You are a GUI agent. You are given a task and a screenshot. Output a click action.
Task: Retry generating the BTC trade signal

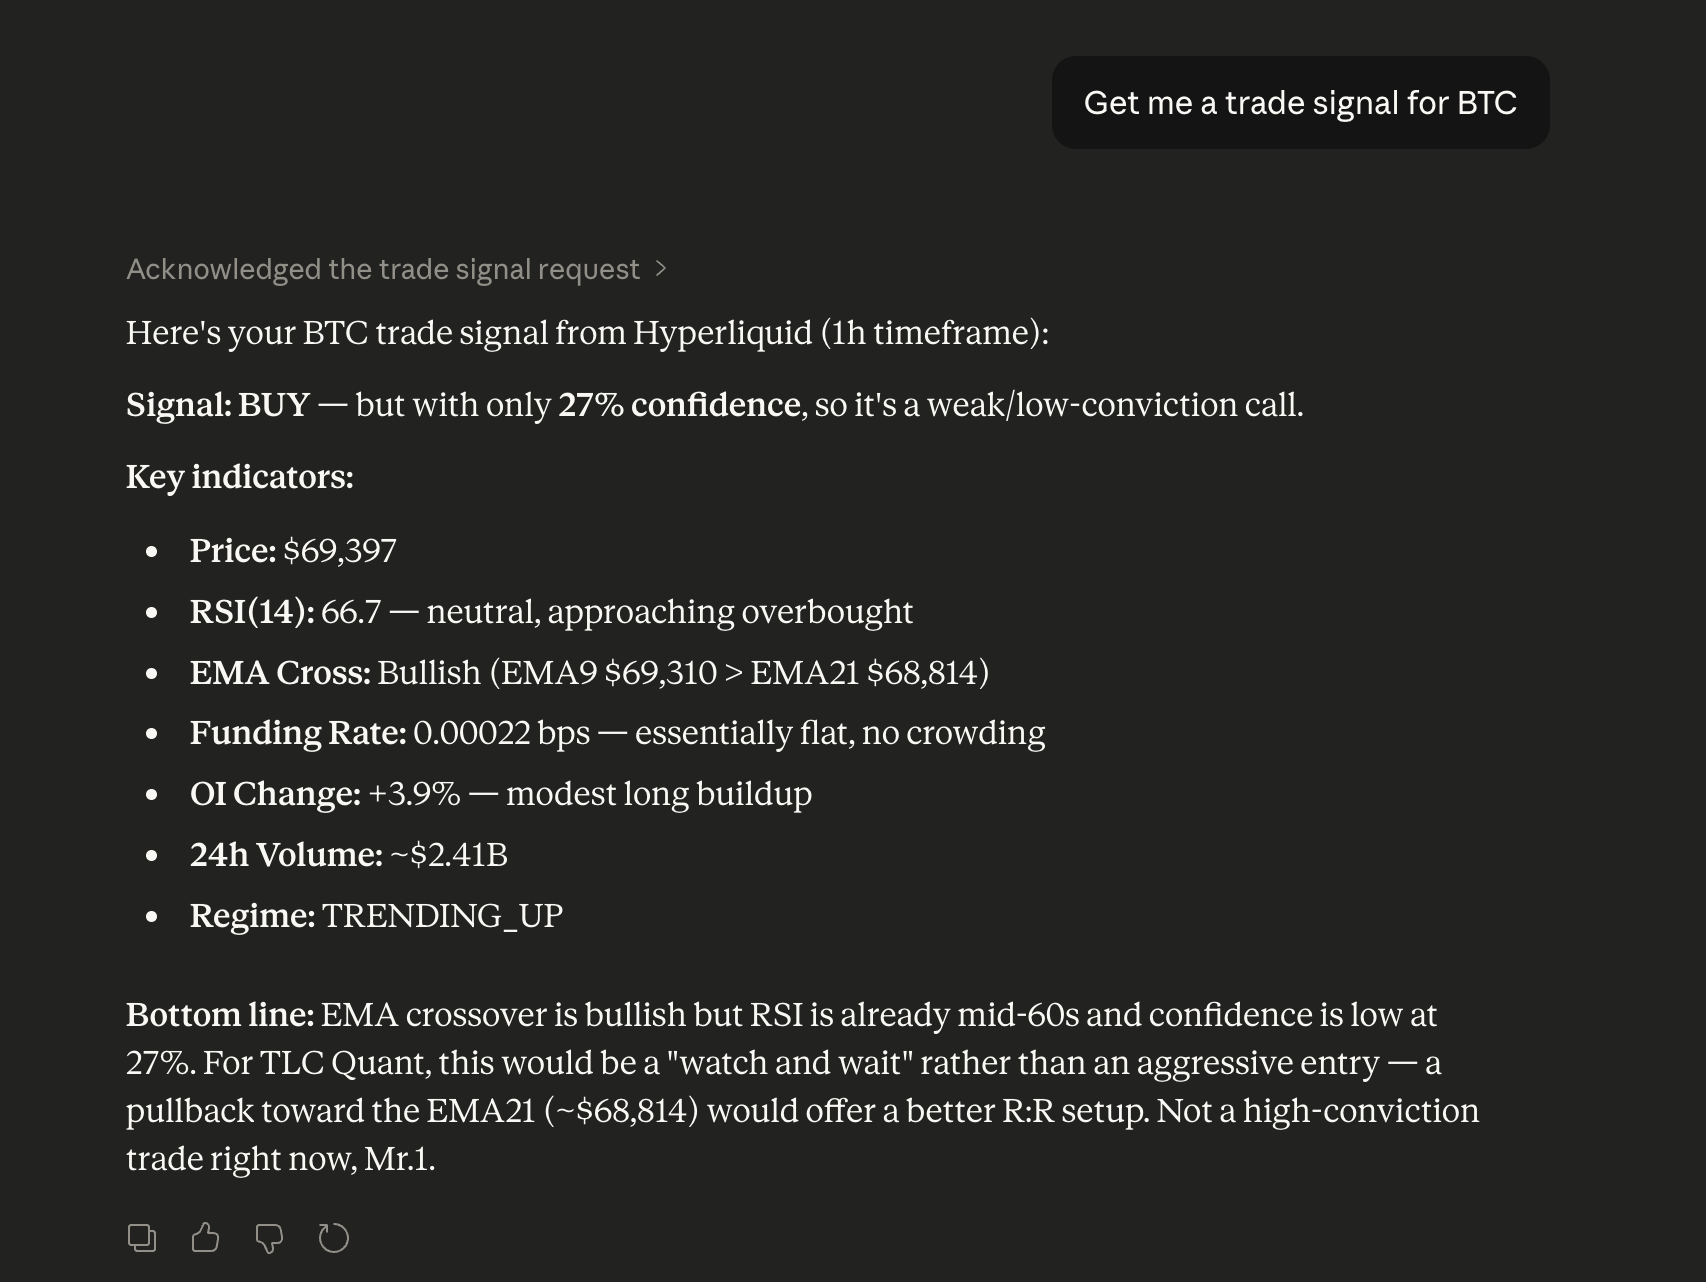click(334, 1236)
